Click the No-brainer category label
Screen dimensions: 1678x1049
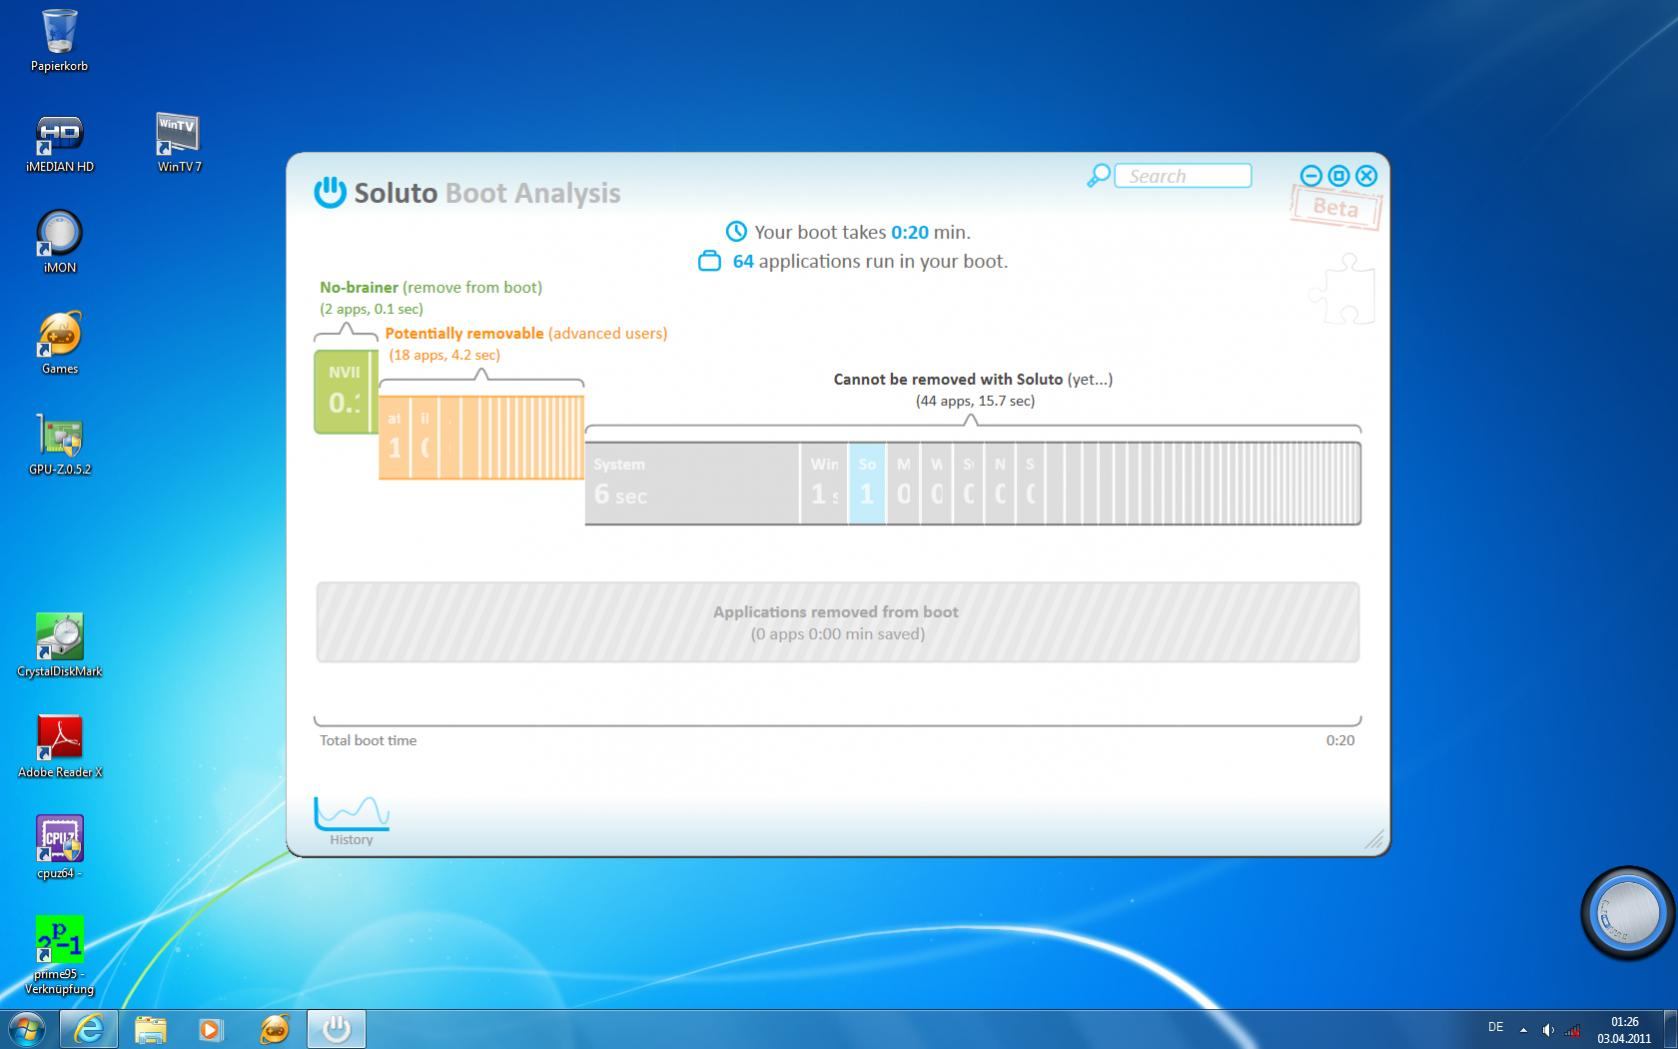(x=431, y=287)
